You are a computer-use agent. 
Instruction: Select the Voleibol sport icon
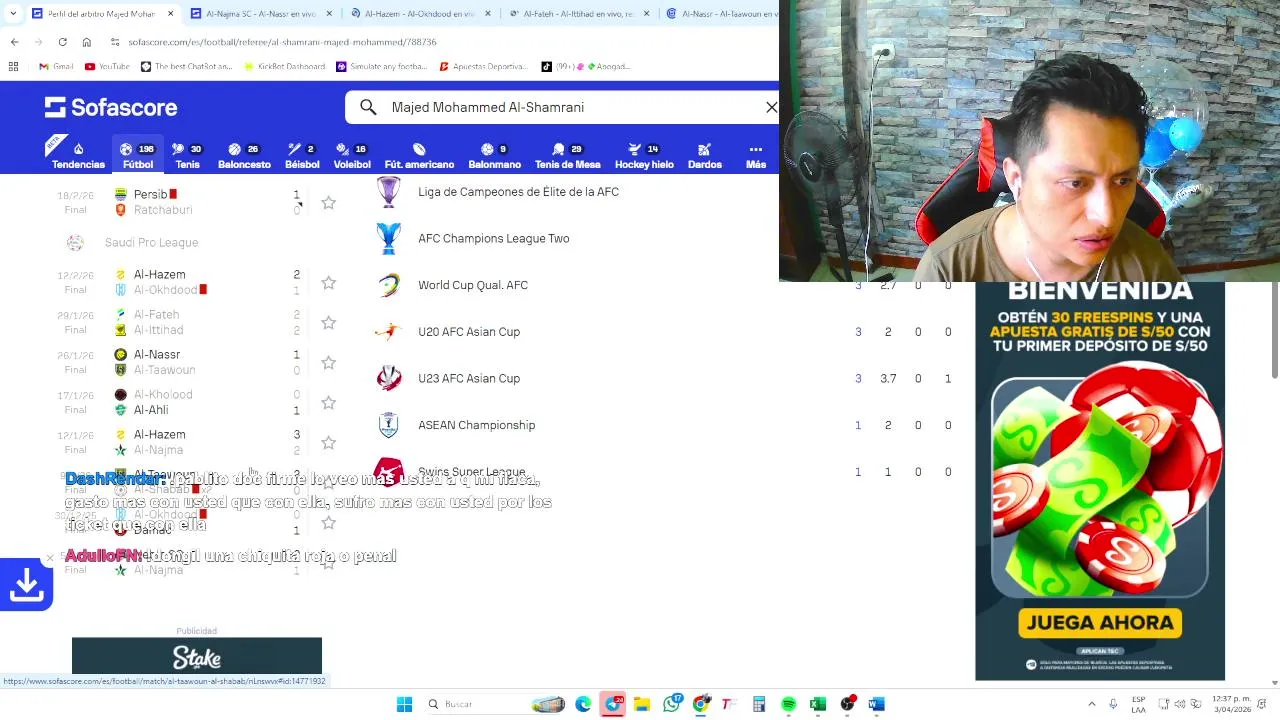pyautogui.click(x=352, y=156)
